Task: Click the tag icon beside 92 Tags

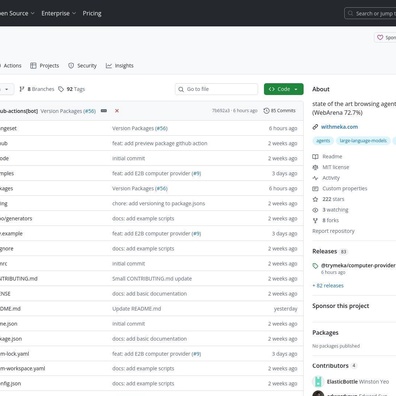Action: click(61, 89)
